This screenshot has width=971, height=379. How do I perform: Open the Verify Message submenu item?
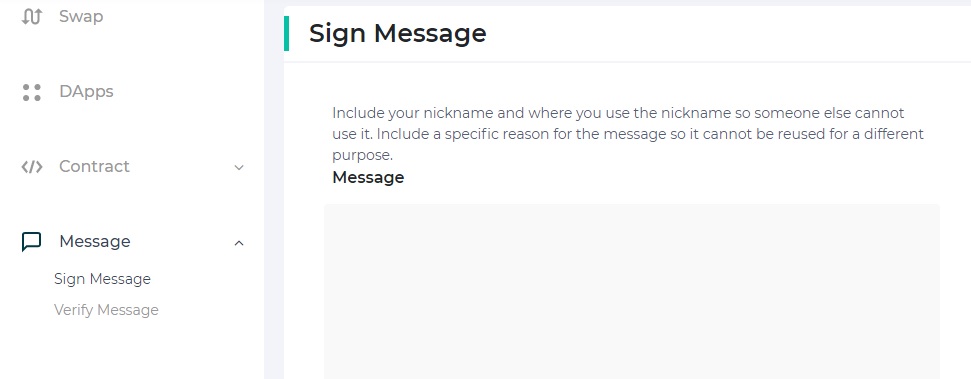coord(106,310)
